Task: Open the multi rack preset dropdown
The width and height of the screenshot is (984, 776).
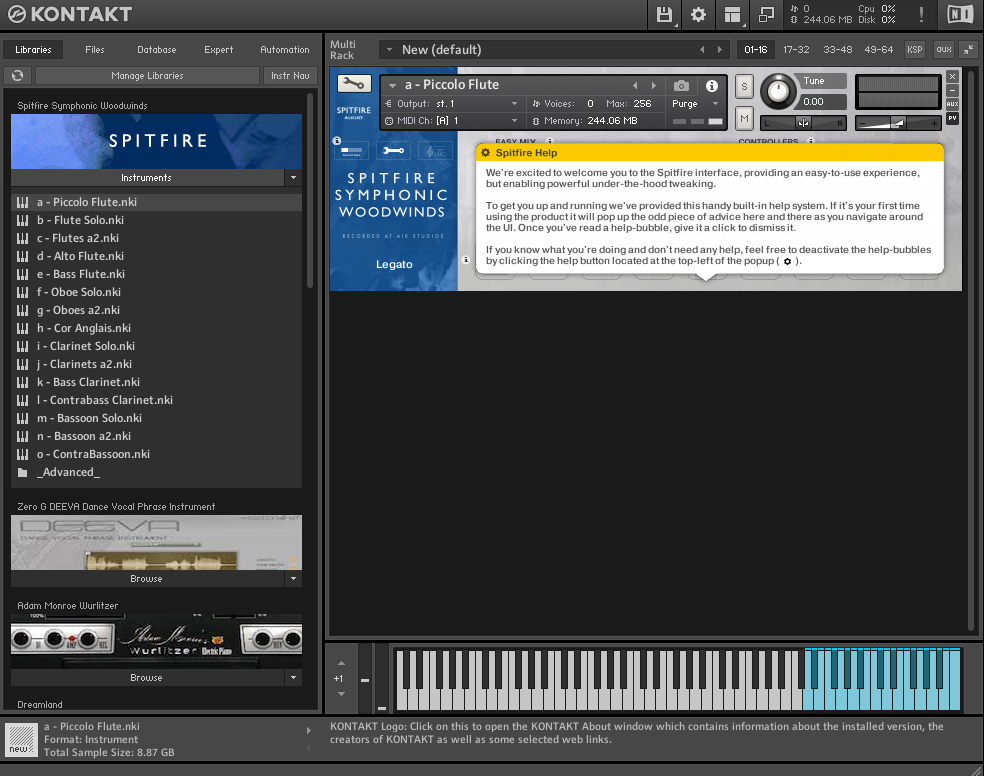Action: [389, 50]
